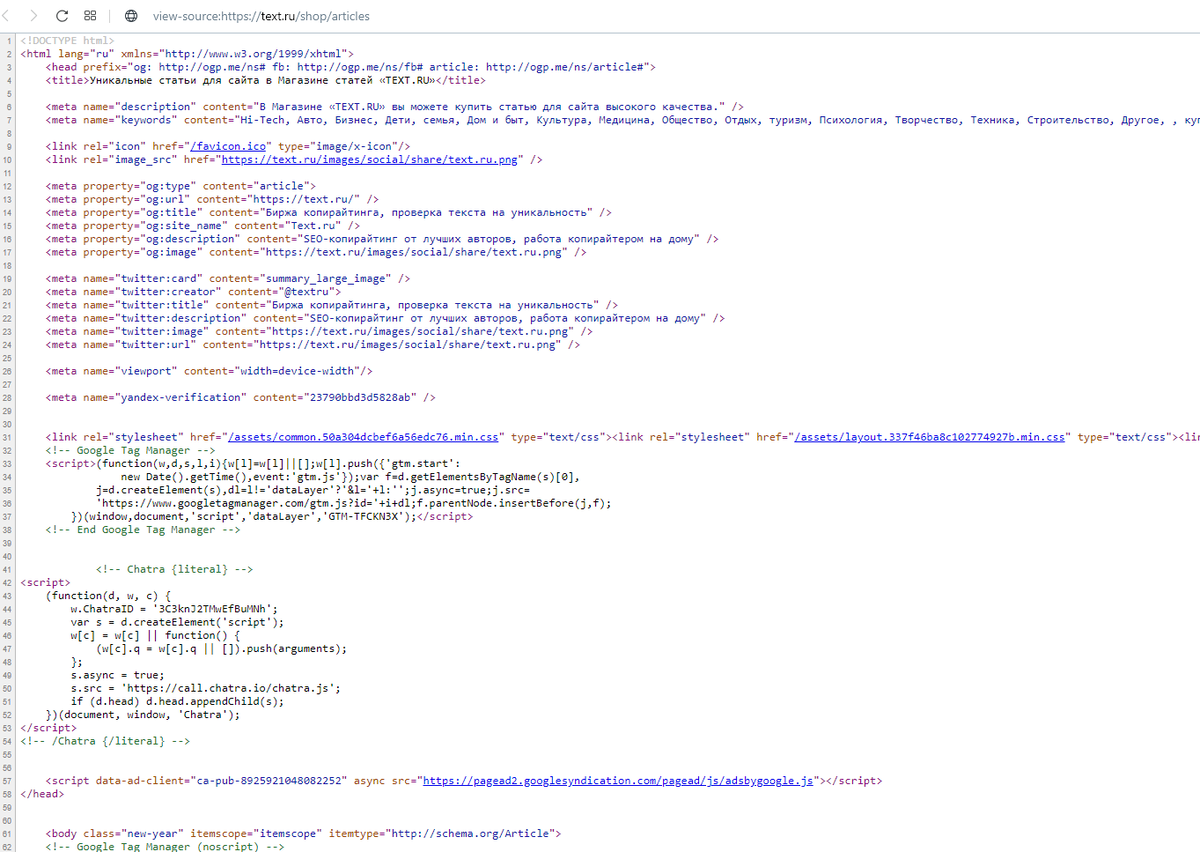Click the title tag text line
Image resolution: width=1200 pixels, height=852 pixels.
(x=266, y=80)
